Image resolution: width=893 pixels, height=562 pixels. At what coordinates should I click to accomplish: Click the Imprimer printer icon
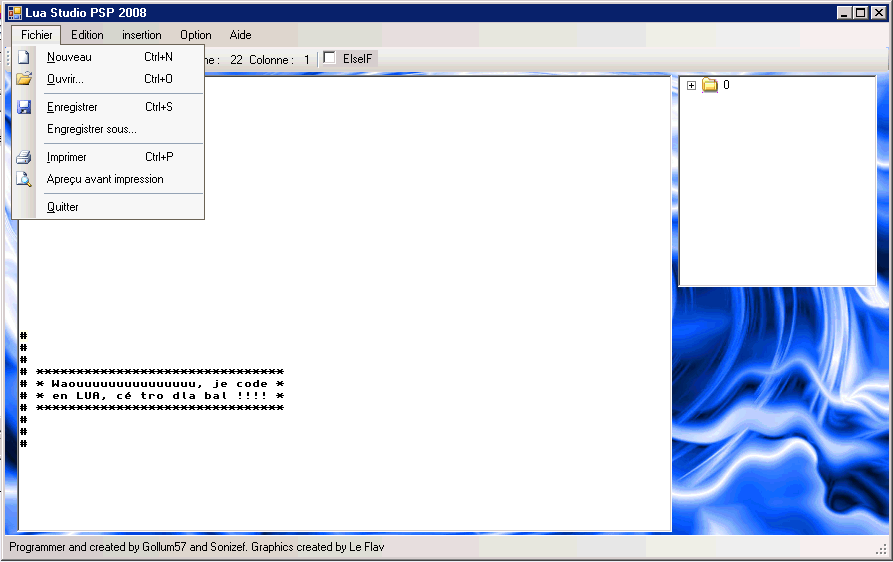23,157
